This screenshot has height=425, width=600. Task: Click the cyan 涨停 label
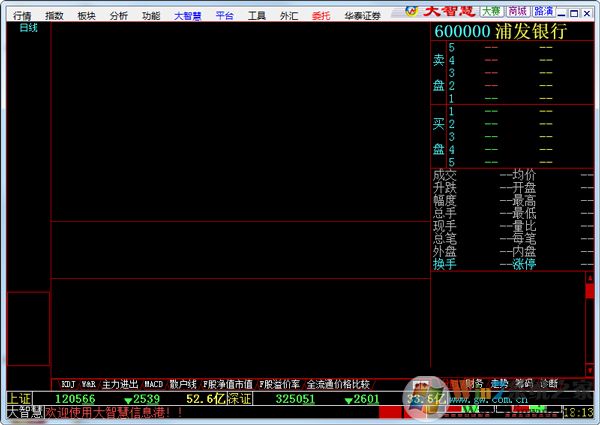tap(524, 264)
